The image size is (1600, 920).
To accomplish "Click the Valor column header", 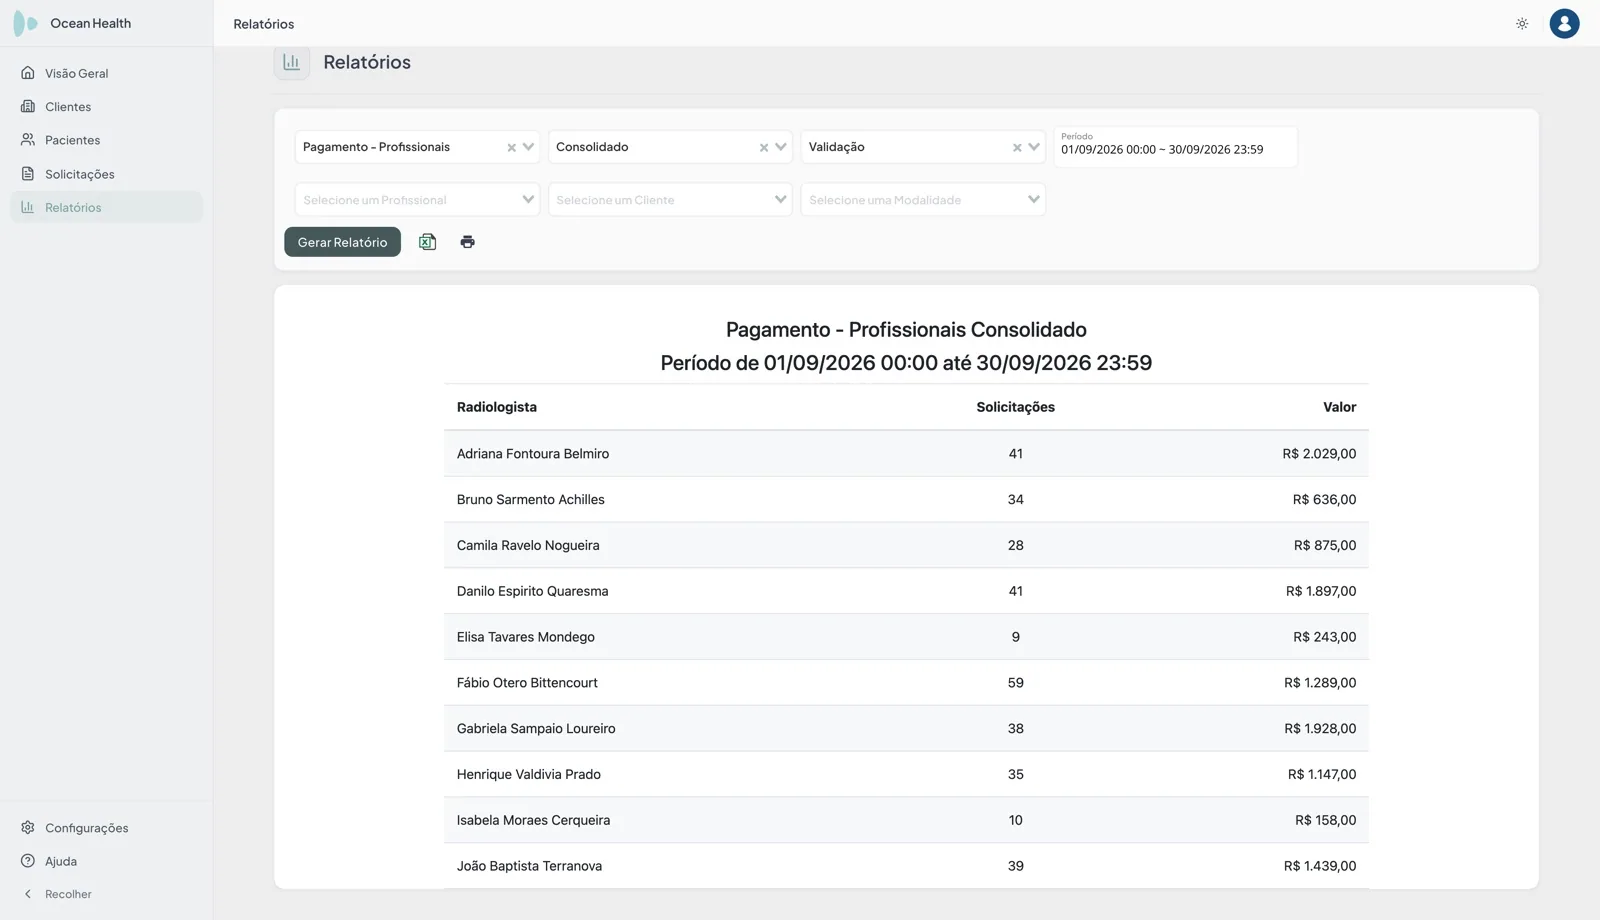I will click(1339, 407).
